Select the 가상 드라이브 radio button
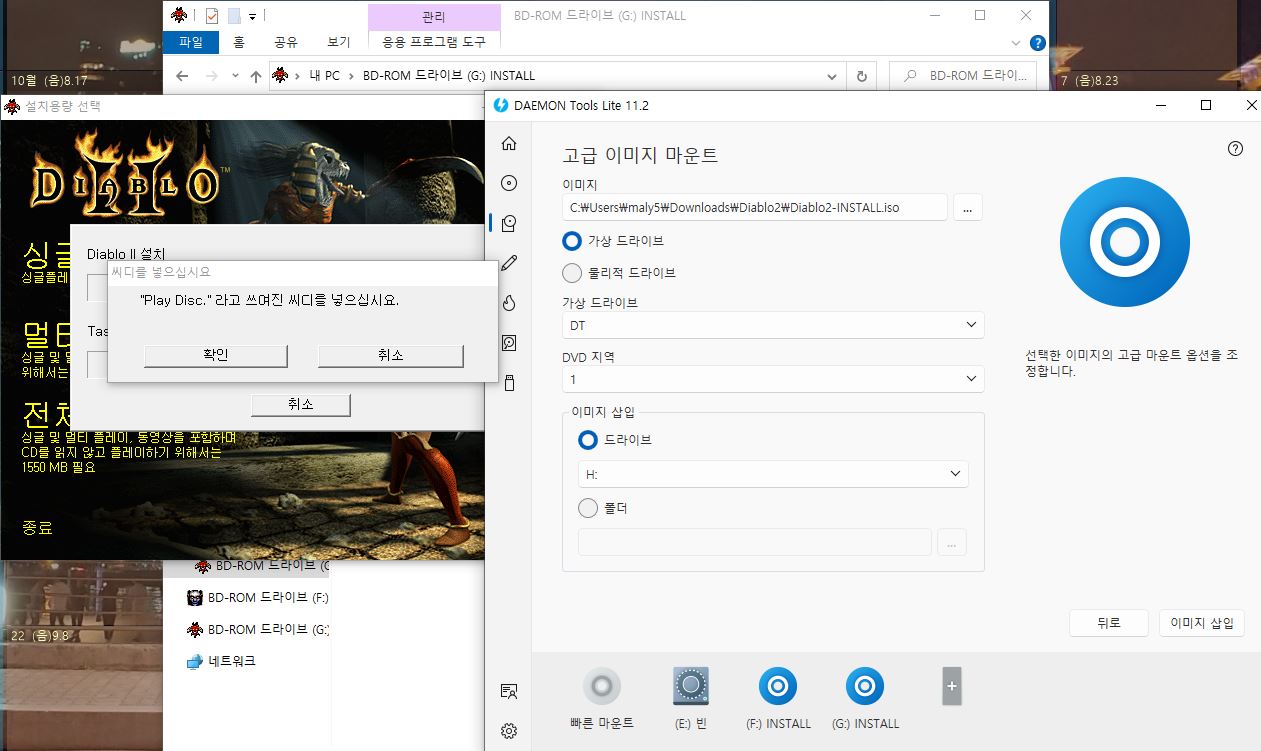Screen dimensions: 1261x751 click(x=572, y=241)
